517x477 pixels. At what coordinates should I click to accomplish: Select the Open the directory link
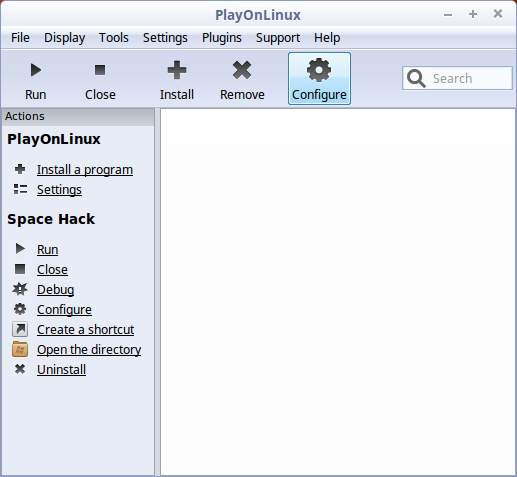[x=89, y=350]
